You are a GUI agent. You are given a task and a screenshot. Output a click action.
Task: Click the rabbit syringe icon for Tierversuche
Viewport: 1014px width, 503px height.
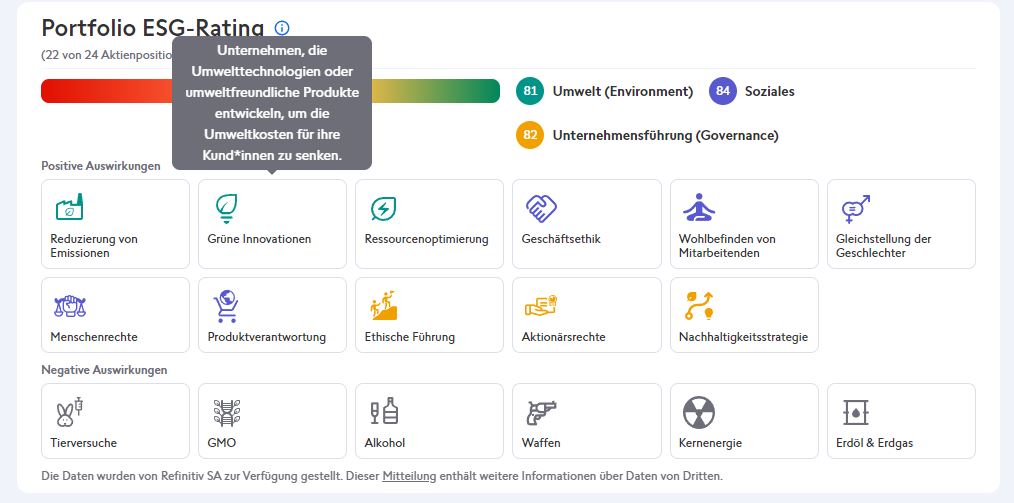point(70,412)
